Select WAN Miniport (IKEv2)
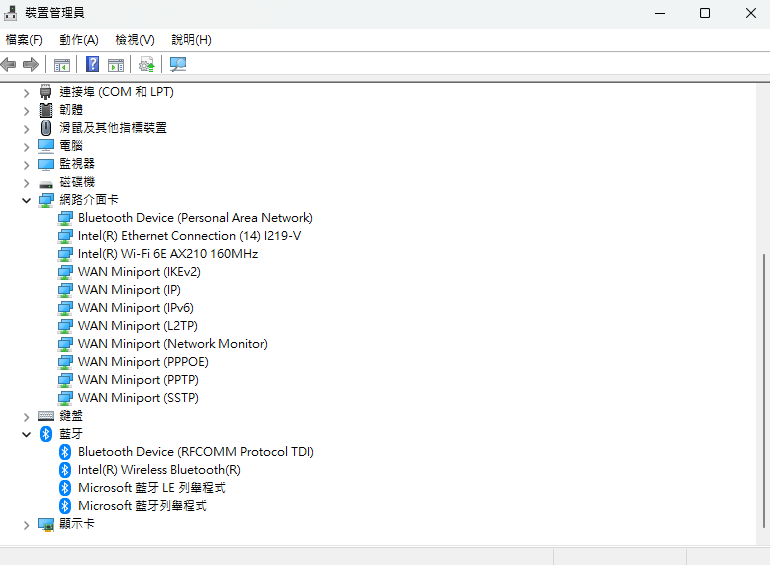Screen dimensions: 770x565 pos(139,272)
